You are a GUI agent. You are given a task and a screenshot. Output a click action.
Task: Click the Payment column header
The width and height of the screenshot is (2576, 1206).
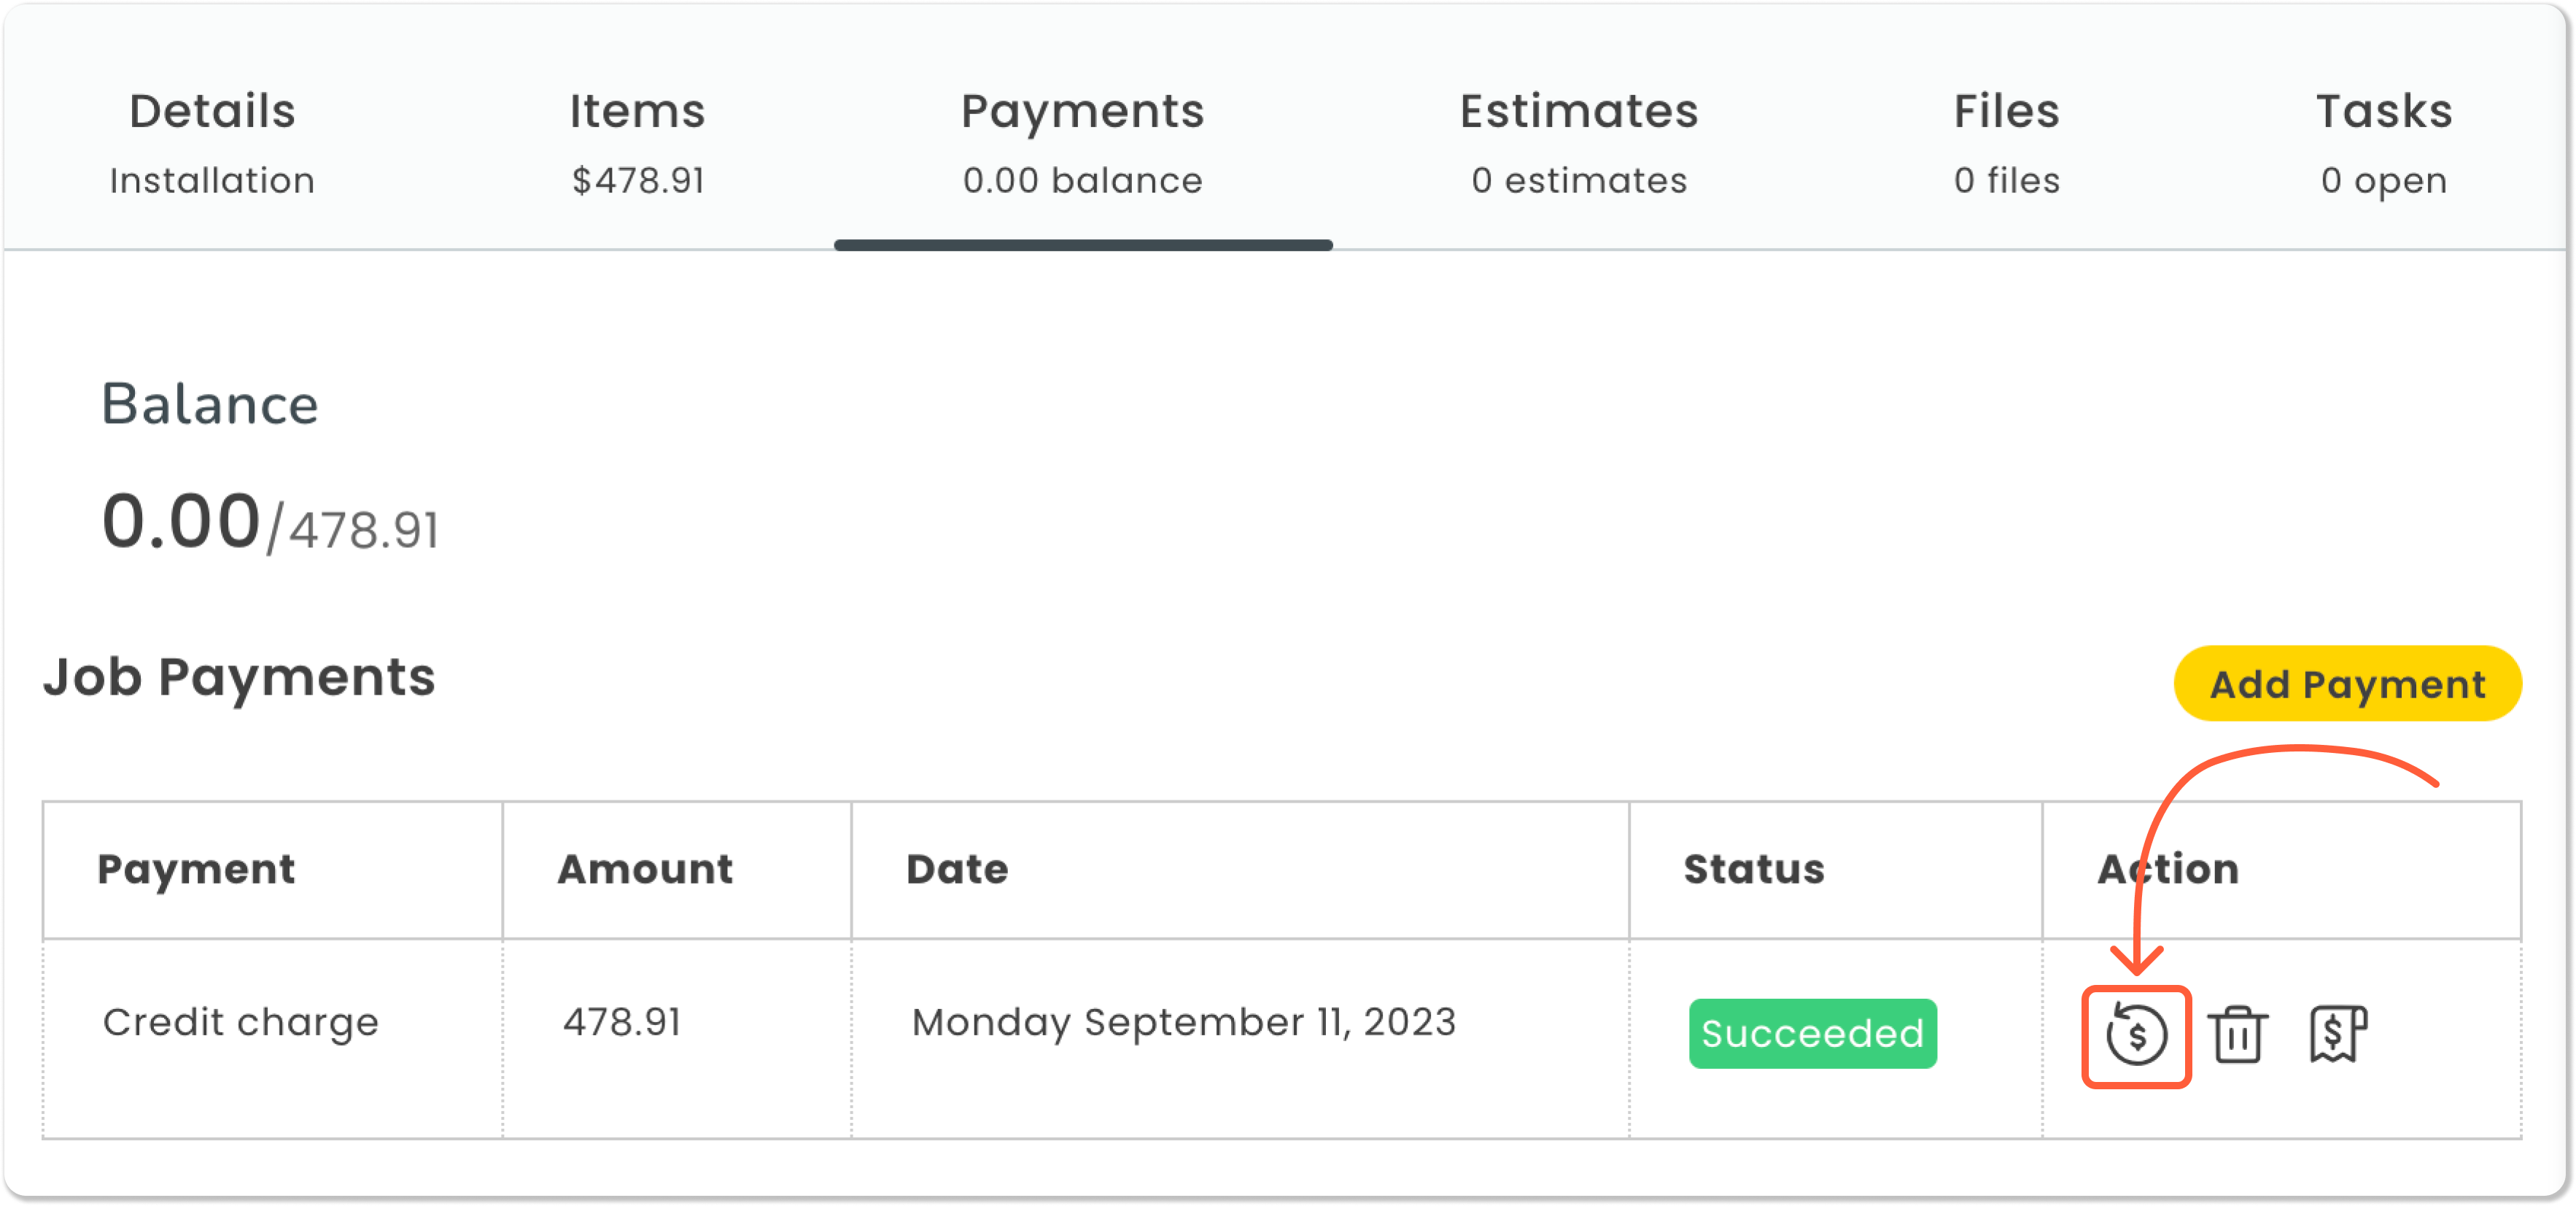coord(196,869)
